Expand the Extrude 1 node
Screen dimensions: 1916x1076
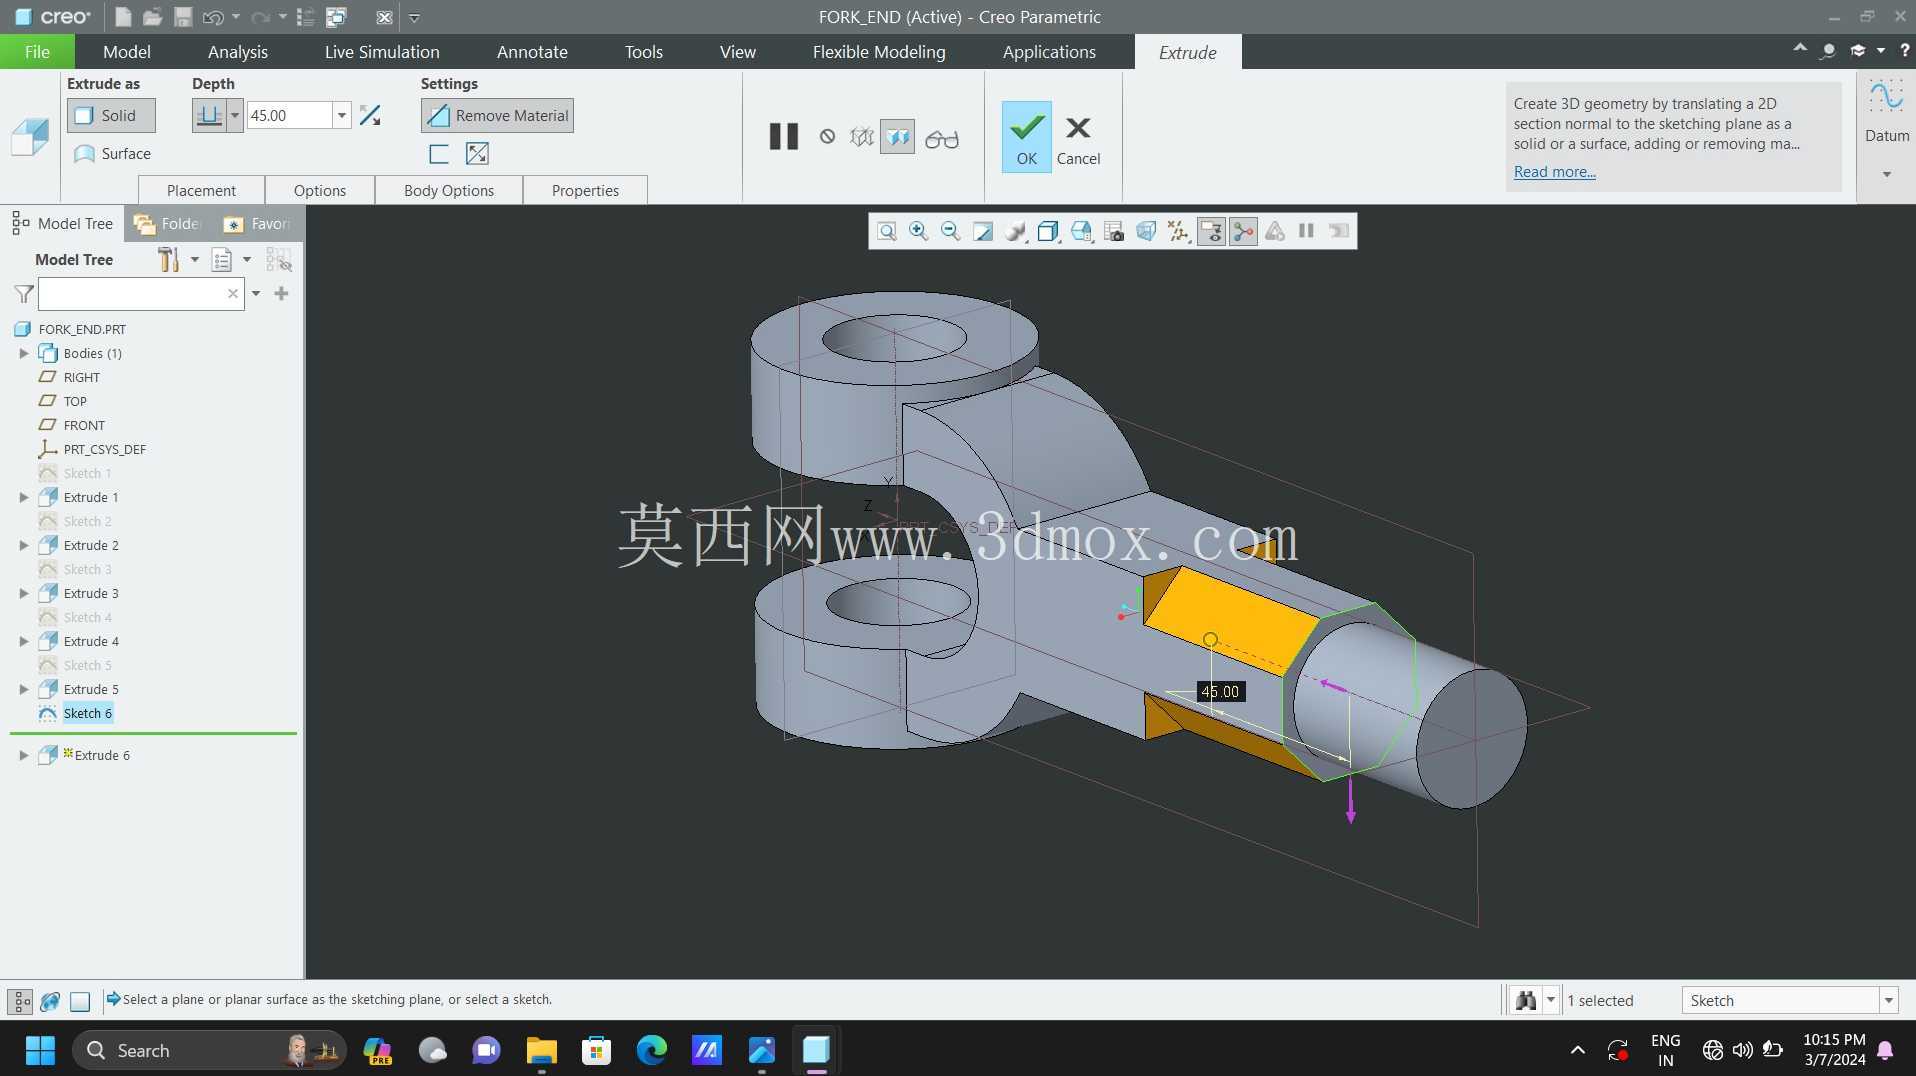tap(23, 497)
